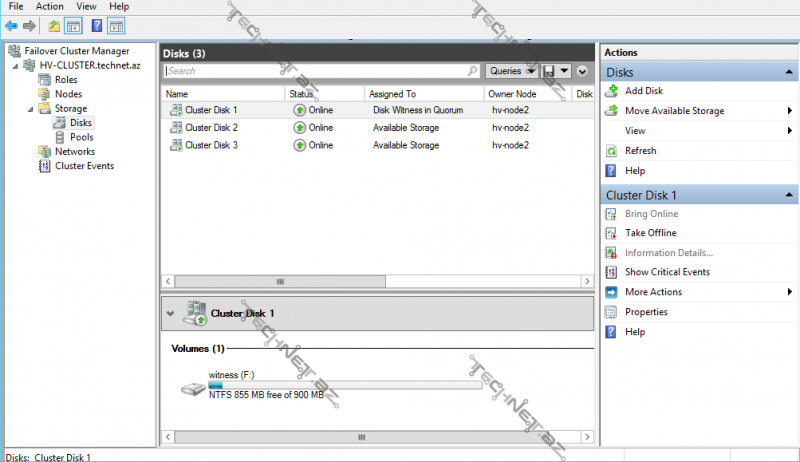Viewport: 800px width, 462px height.
Task: Click the witness (F:) volume usage bar
Action: point(345,385)
